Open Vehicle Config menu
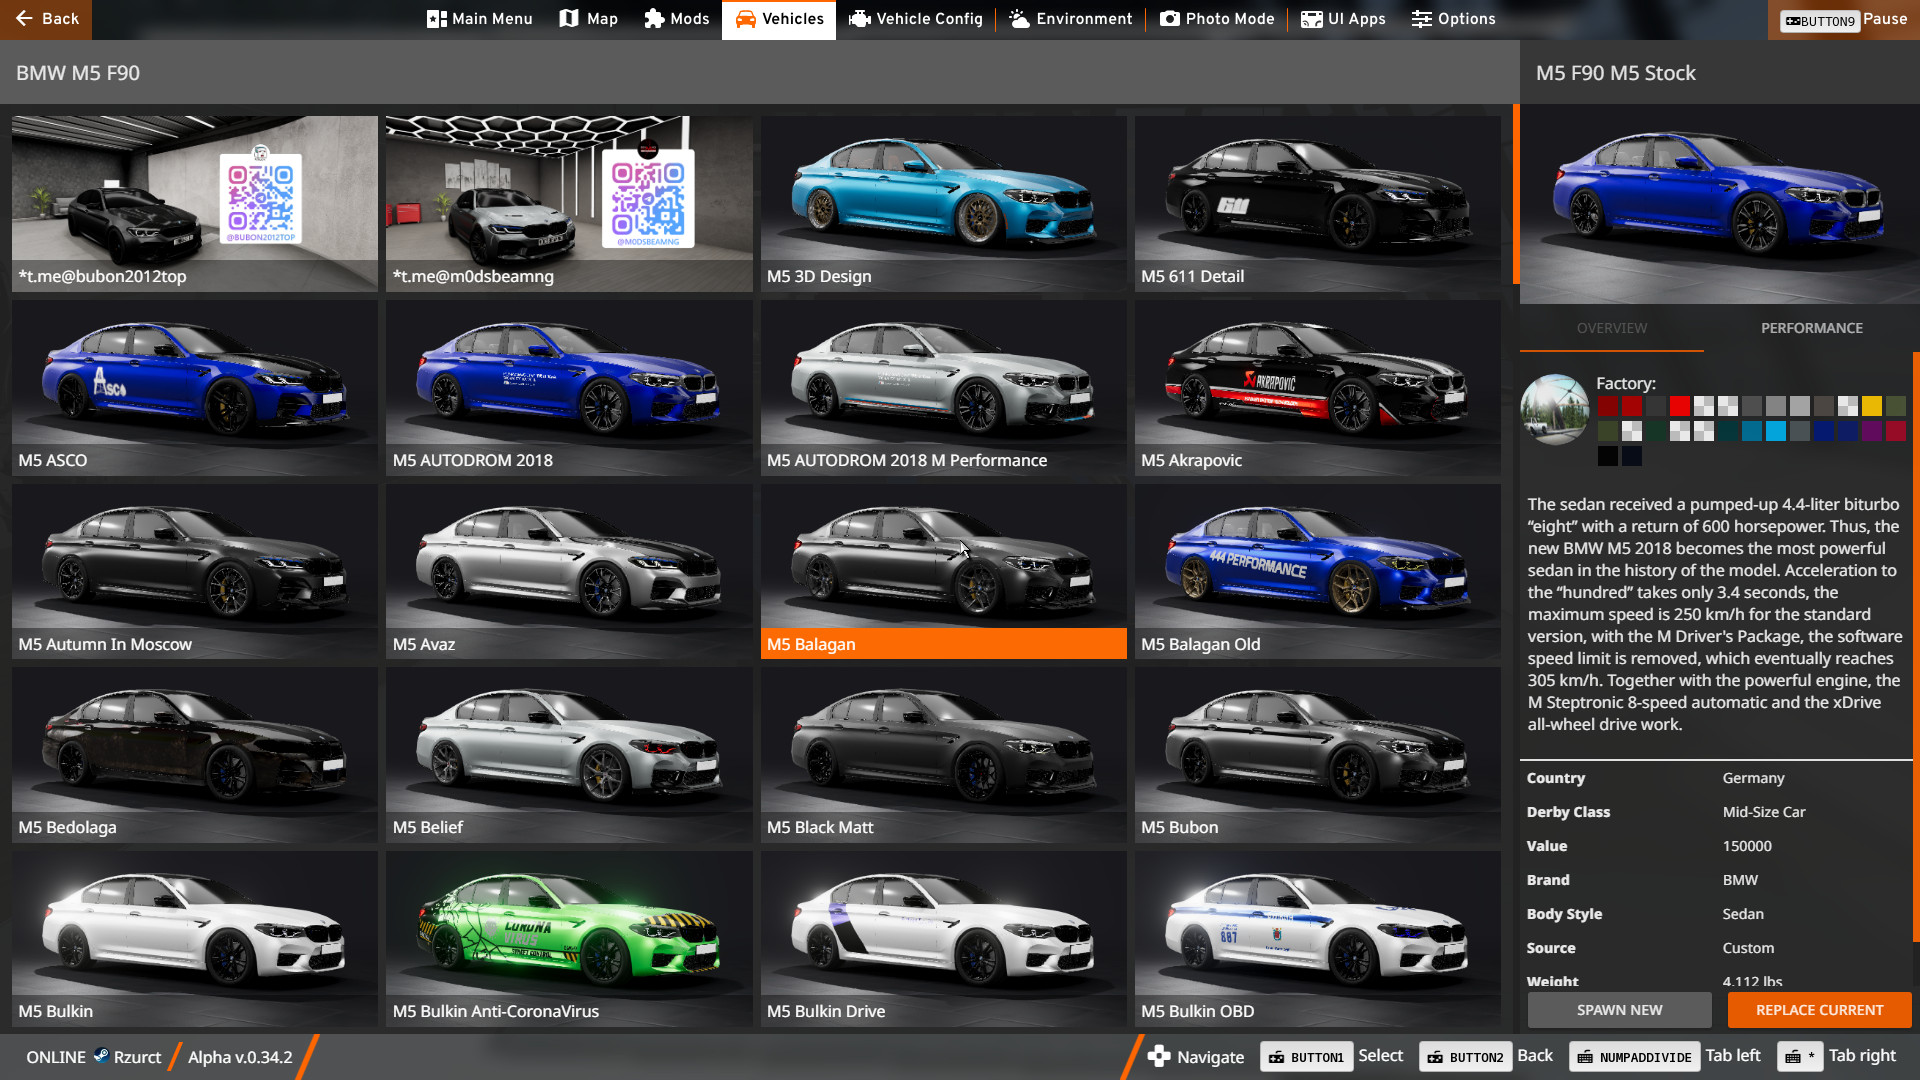This screenshot has width=1920, height=1080. click(916, 19)
